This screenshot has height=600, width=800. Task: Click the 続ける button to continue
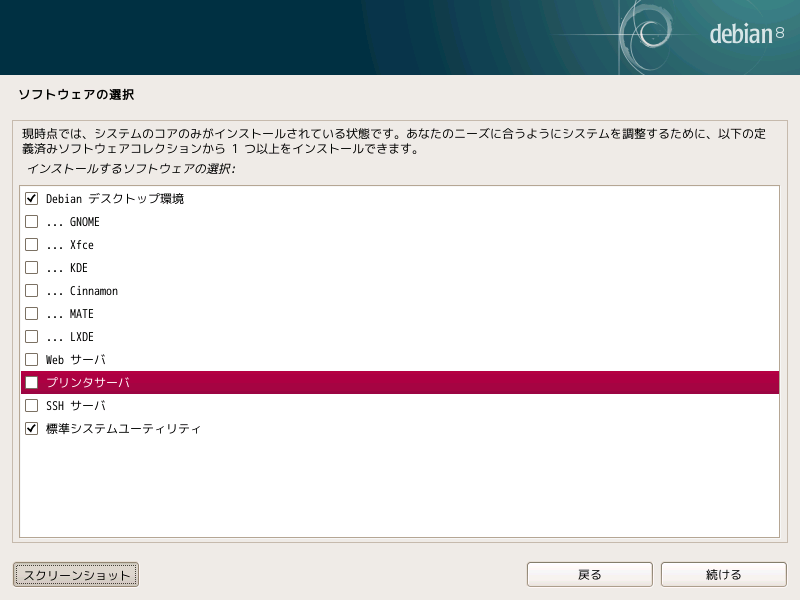click(724, 574)
